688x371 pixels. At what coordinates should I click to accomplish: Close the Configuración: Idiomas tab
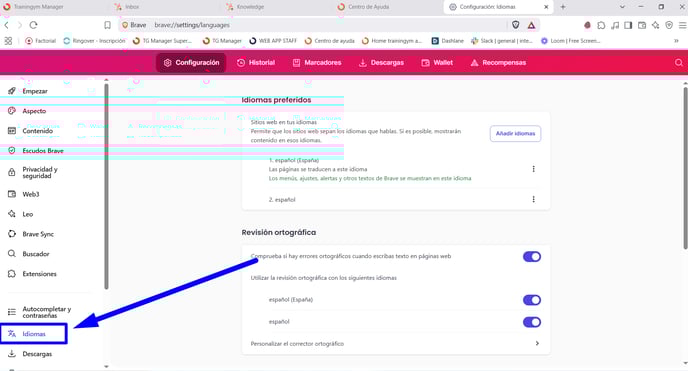(546, 7)
